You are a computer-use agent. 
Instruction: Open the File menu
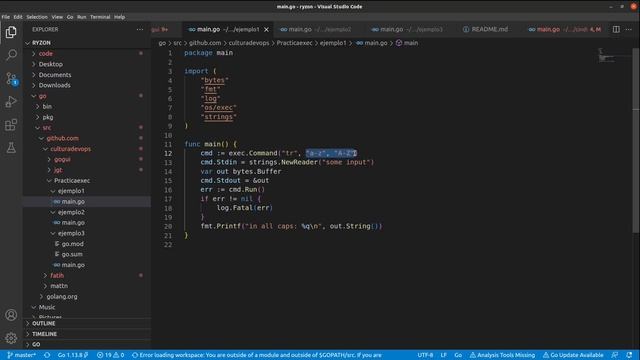pos(6,17)
